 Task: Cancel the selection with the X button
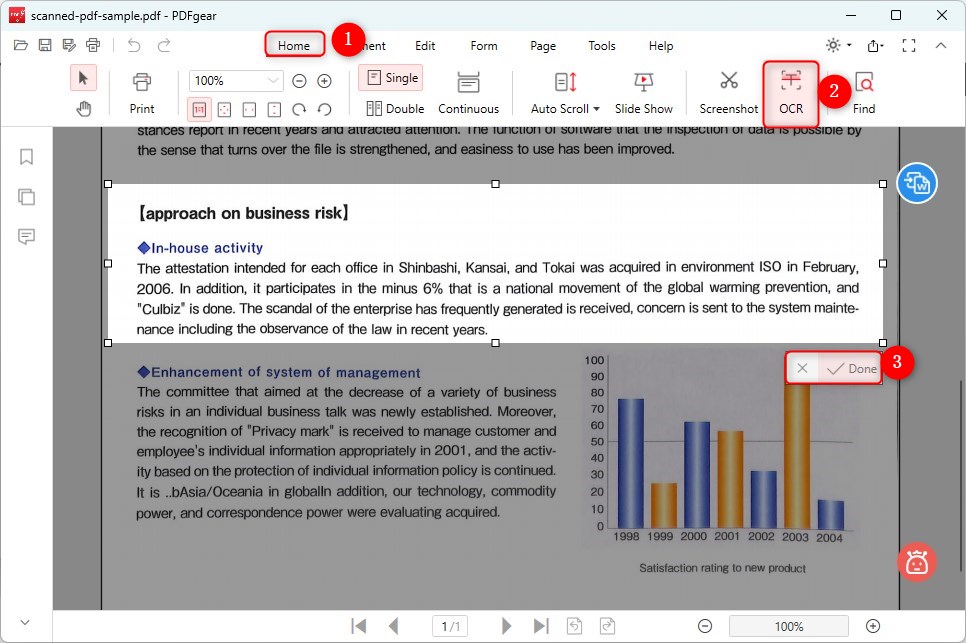tap(801, 368)
